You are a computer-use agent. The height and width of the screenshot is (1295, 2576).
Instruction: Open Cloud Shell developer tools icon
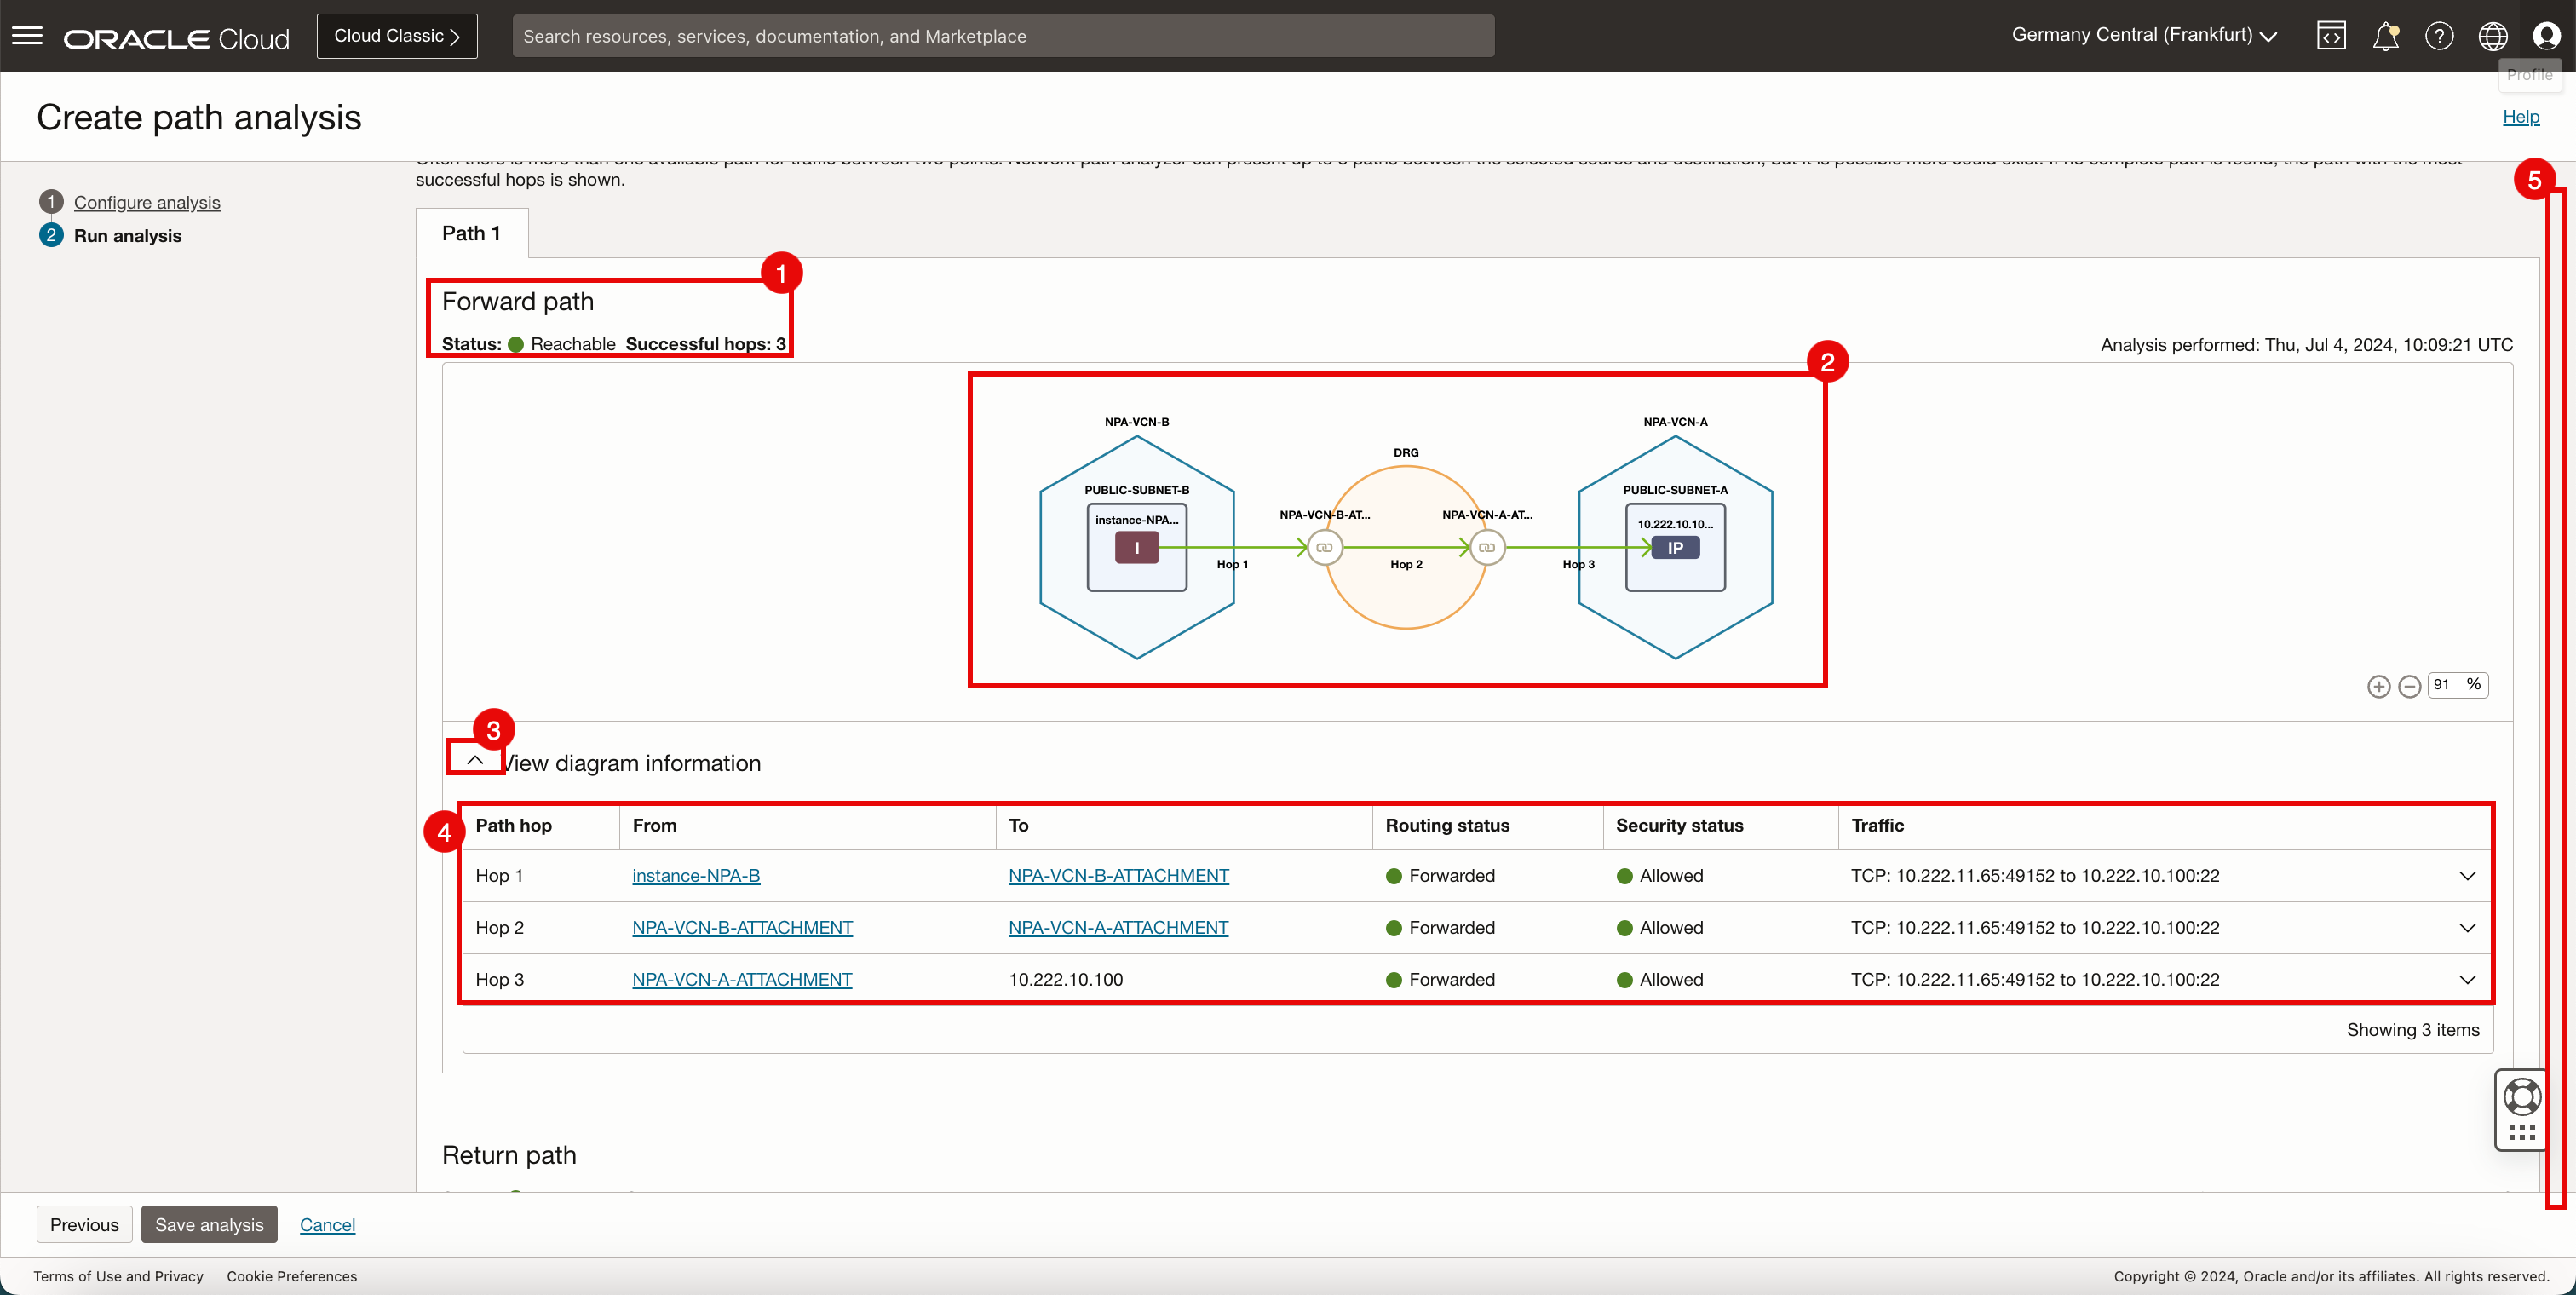click(x=2331, y=36)
